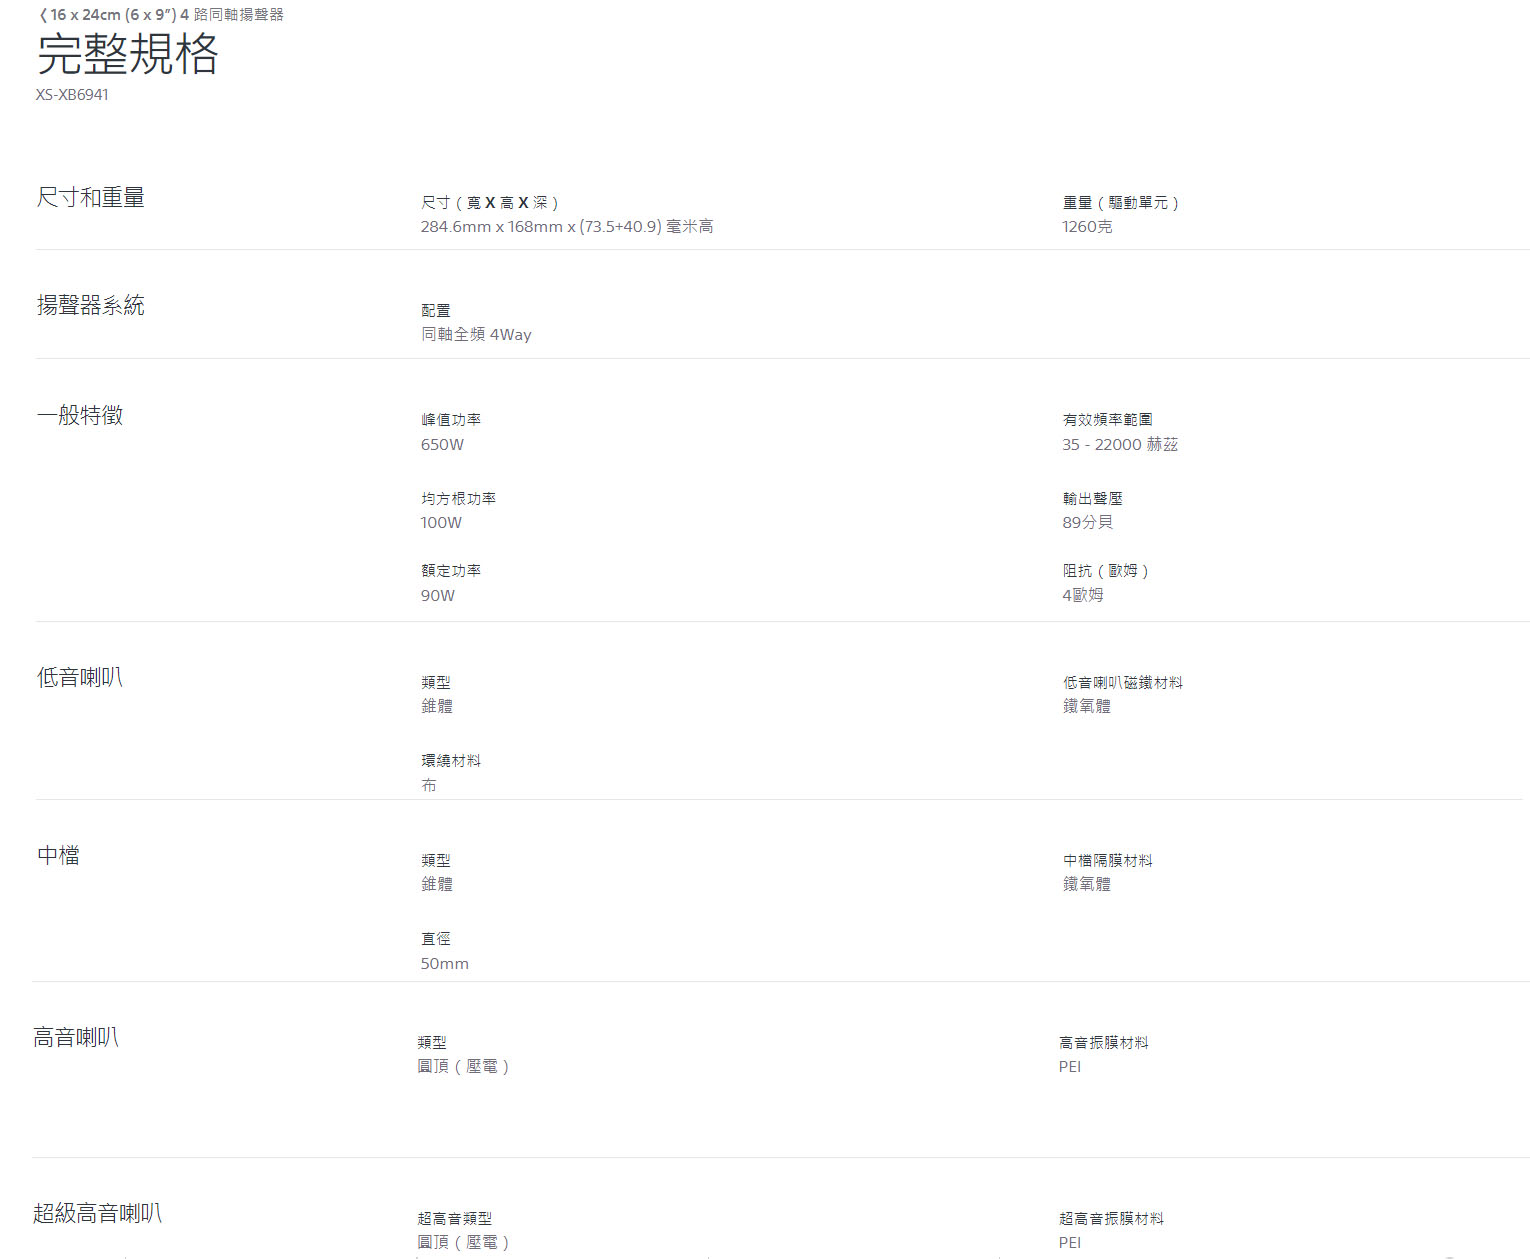Click the 低音喇叭 section heading
Screen dimensions: 1530x1259
80,678
